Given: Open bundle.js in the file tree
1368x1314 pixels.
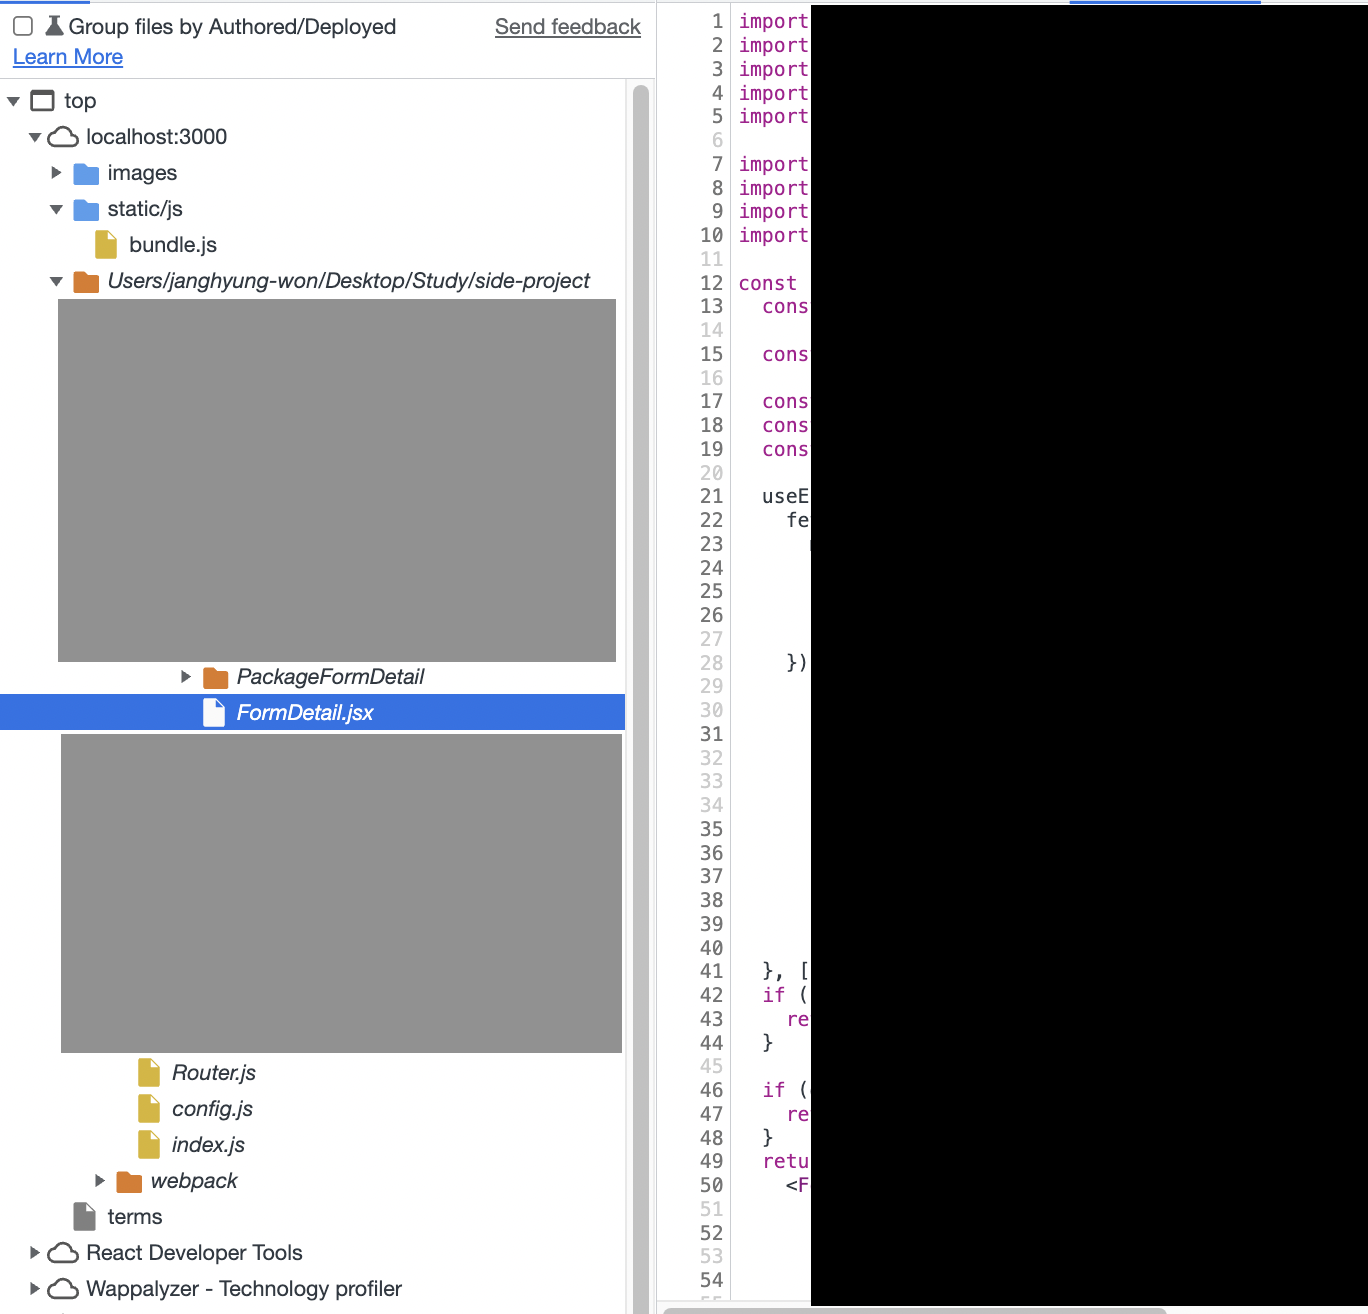Looking at the screenshot, I should 173,245.
